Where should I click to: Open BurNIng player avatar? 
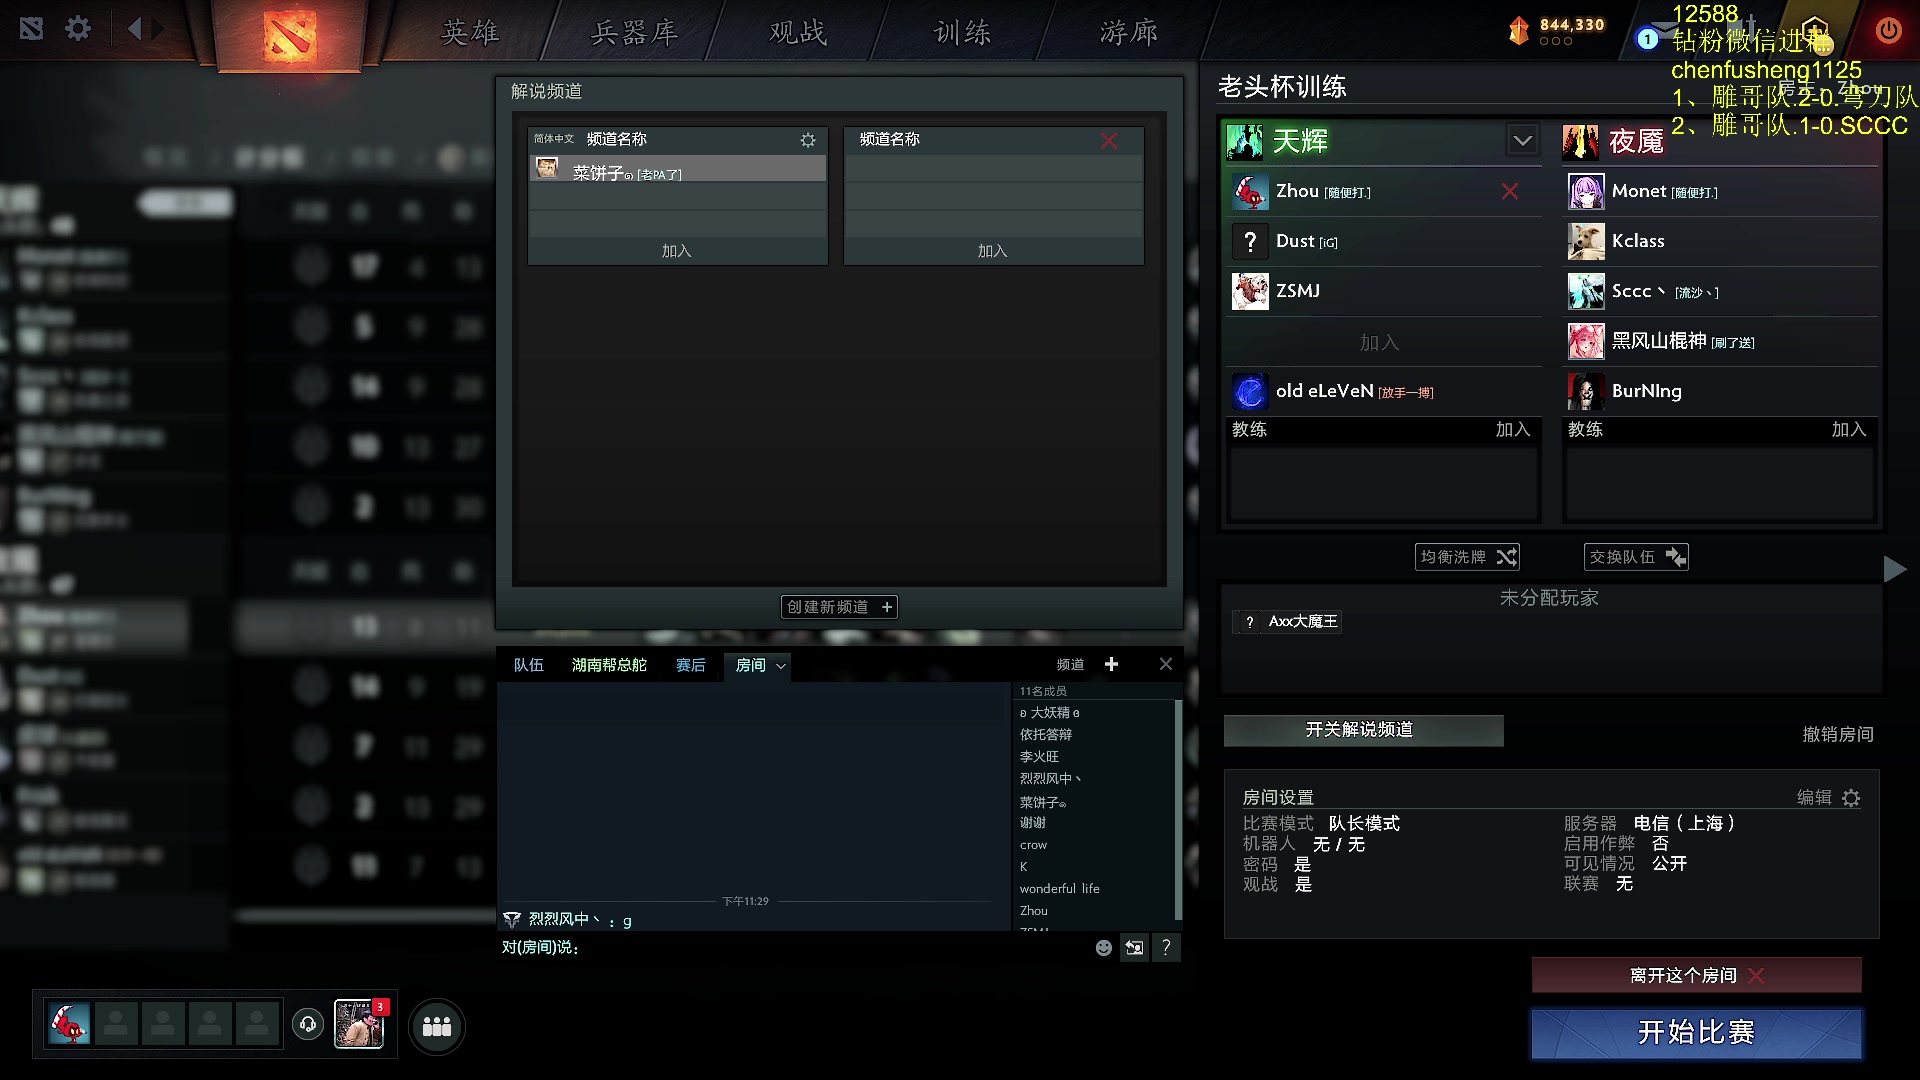tap(1586, 391)
